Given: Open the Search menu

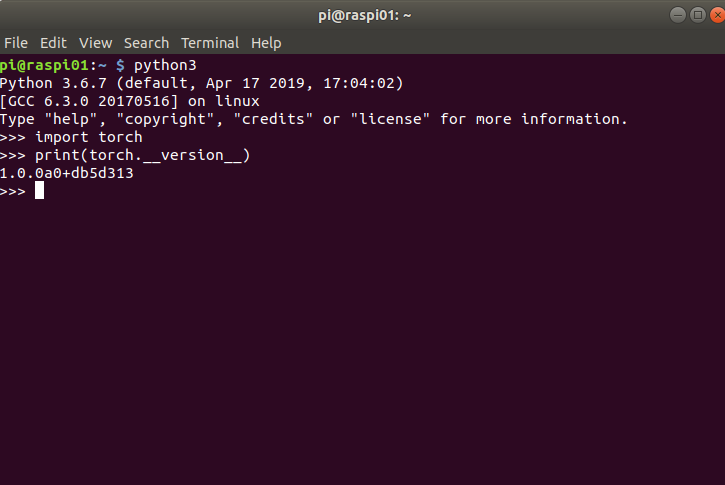Looking at the screenshot, I should pos(146,43).
